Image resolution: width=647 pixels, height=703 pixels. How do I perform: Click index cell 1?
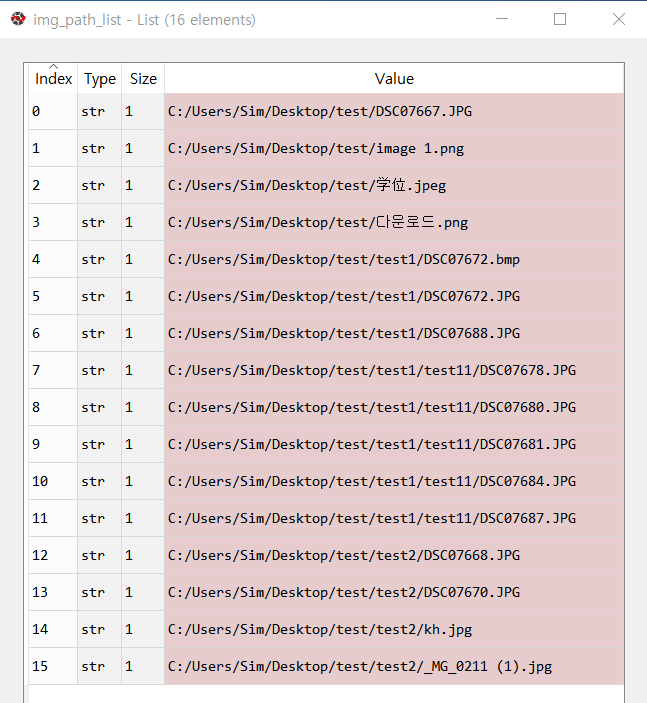click(x=53, y=148)
